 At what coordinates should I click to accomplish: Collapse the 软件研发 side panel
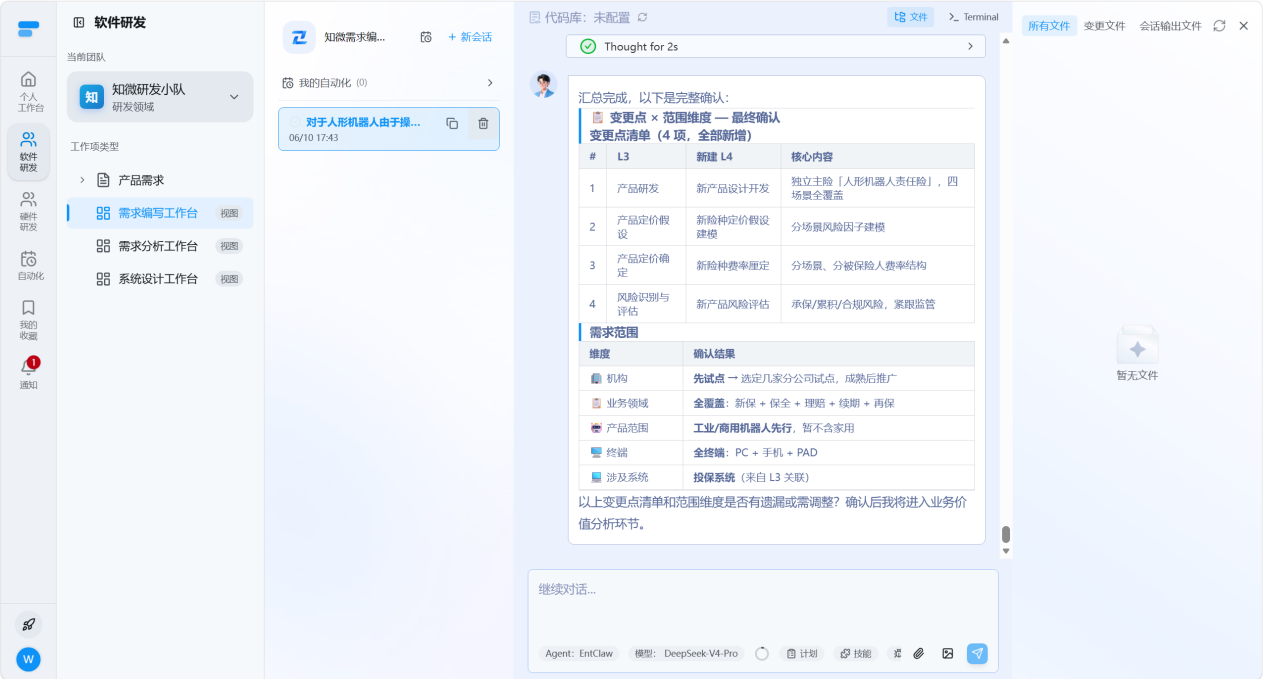[78, 22]
